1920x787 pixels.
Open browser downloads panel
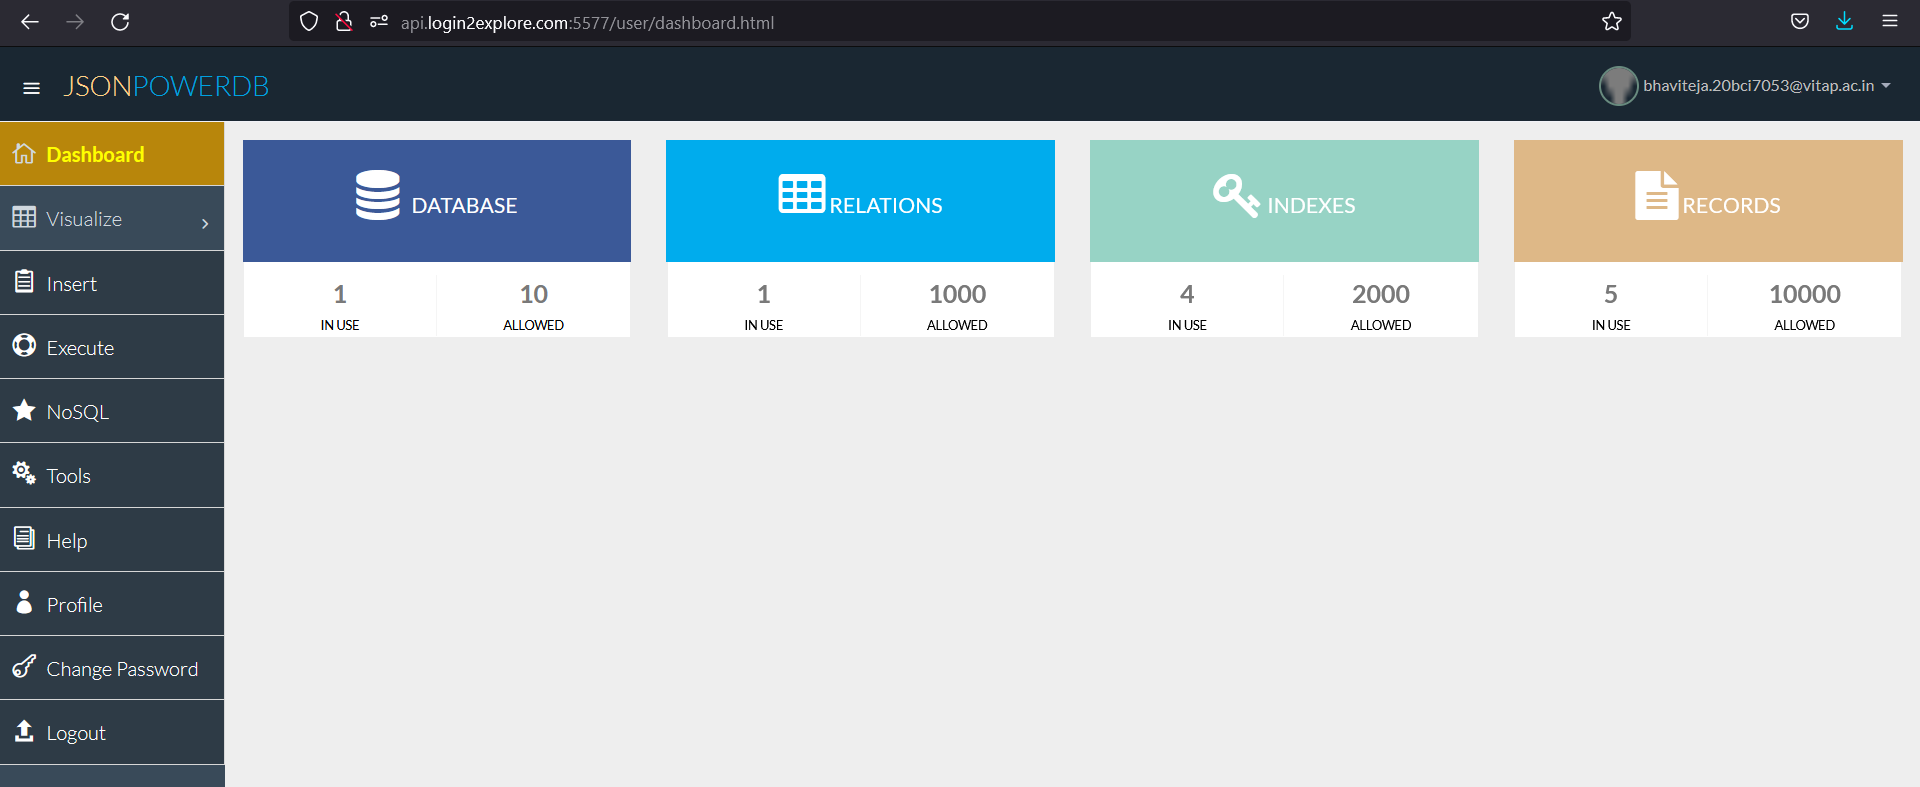point(1844,21)
